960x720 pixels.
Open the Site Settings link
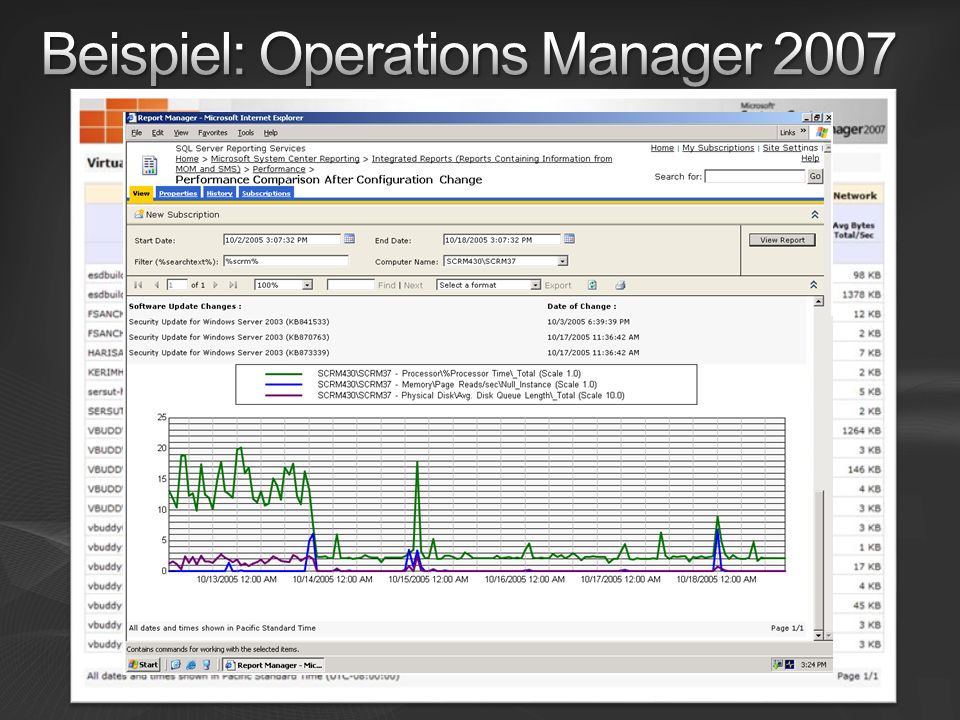click(790, 148)
